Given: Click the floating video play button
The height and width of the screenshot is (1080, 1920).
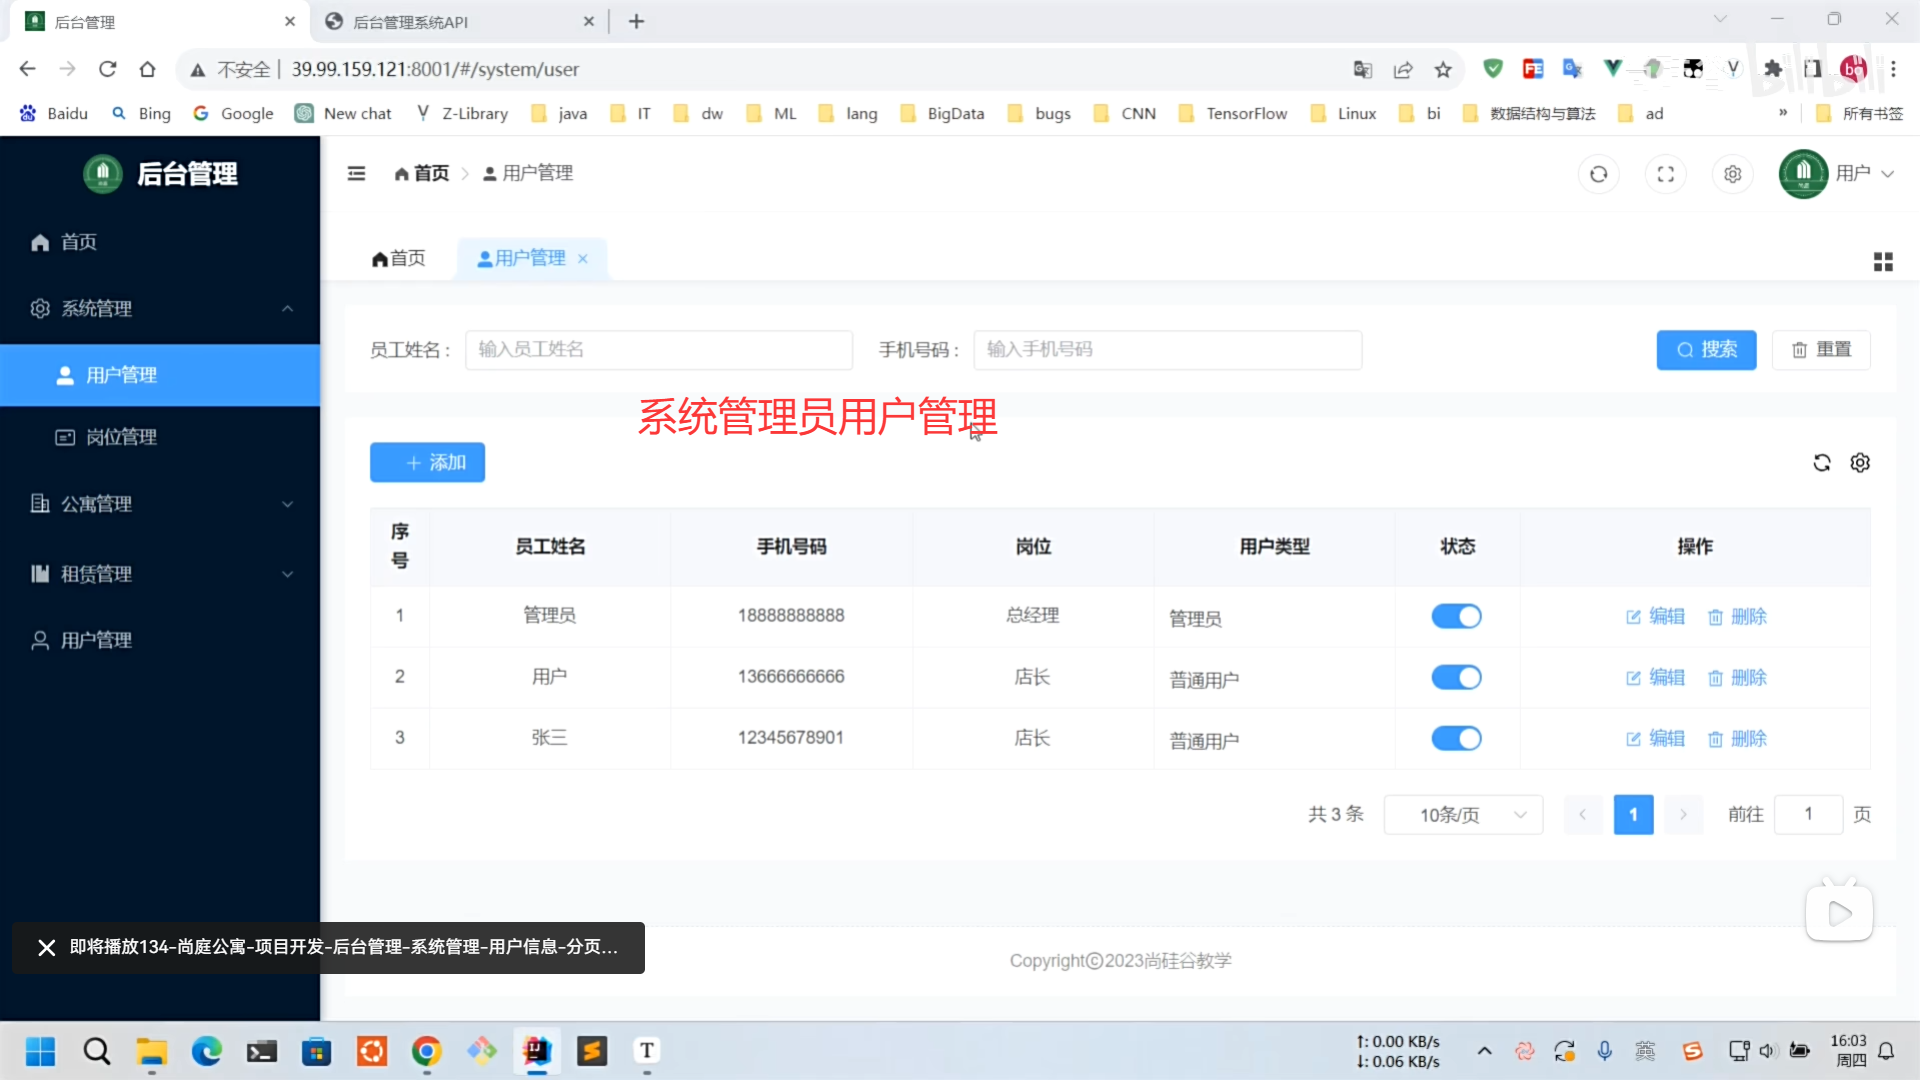Looking at the screenshot, I should pyautogui.click(x=1838, y=913).
